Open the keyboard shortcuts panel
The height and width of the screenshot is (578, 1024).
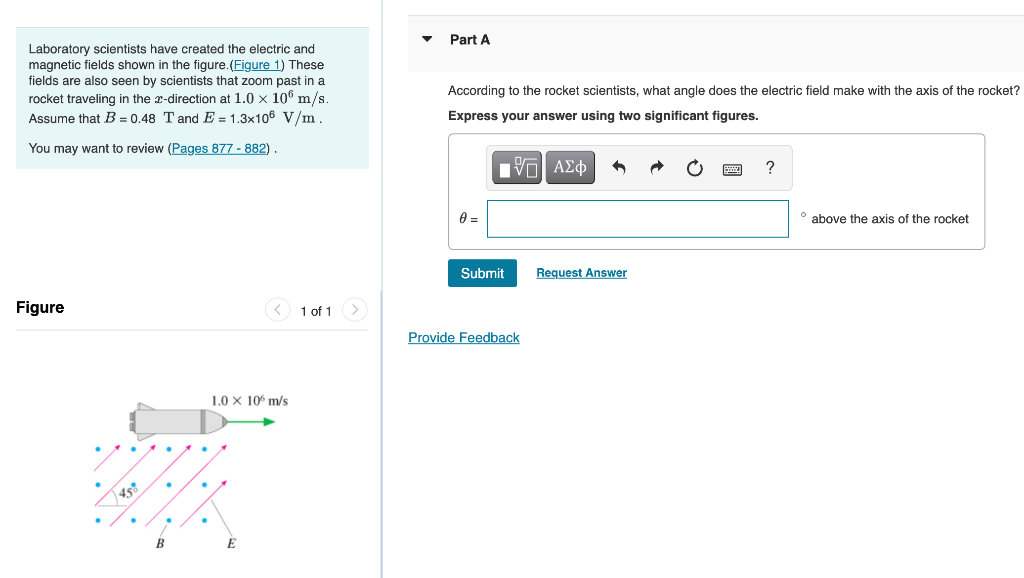click(732, 169)
